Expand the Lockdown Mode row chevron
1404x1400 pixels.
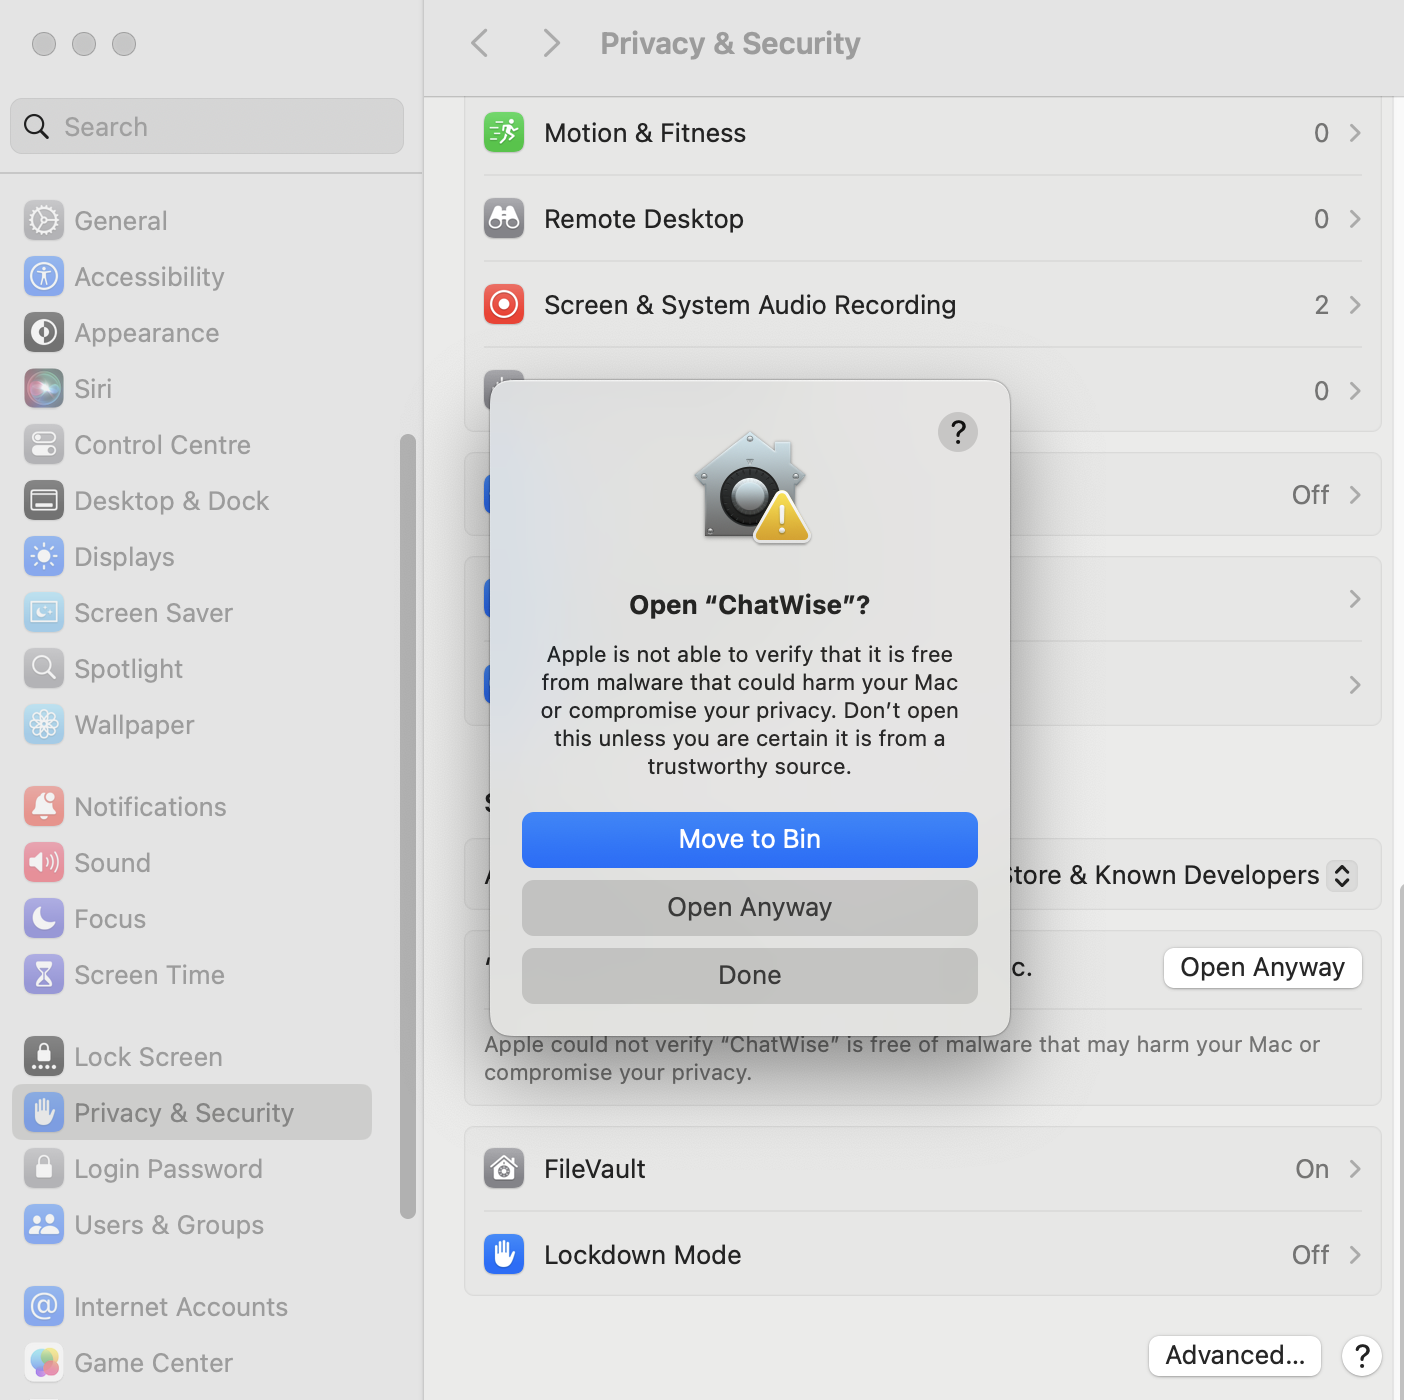tap(1354, 1255)
